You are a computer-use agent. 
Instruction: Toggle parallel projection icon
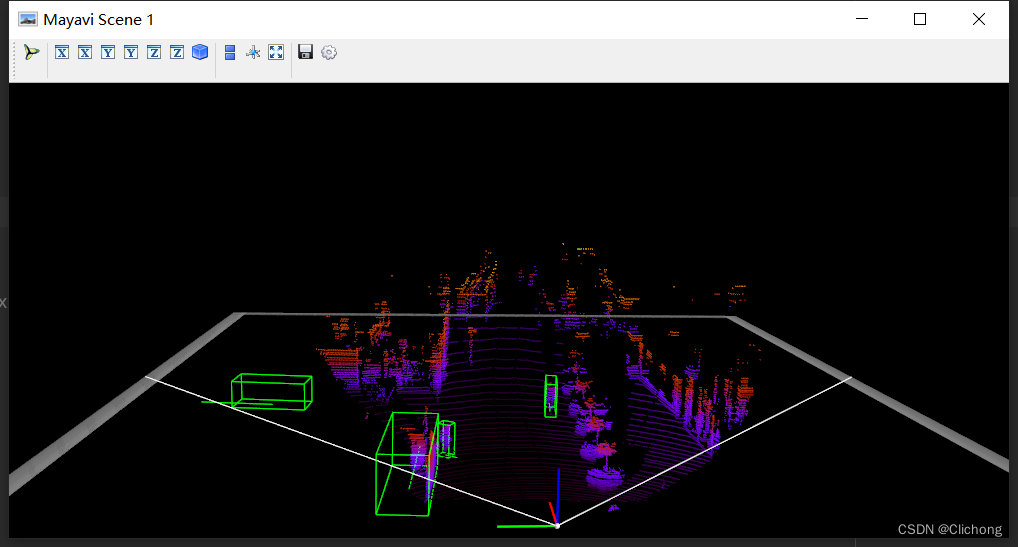pos(230,53)
